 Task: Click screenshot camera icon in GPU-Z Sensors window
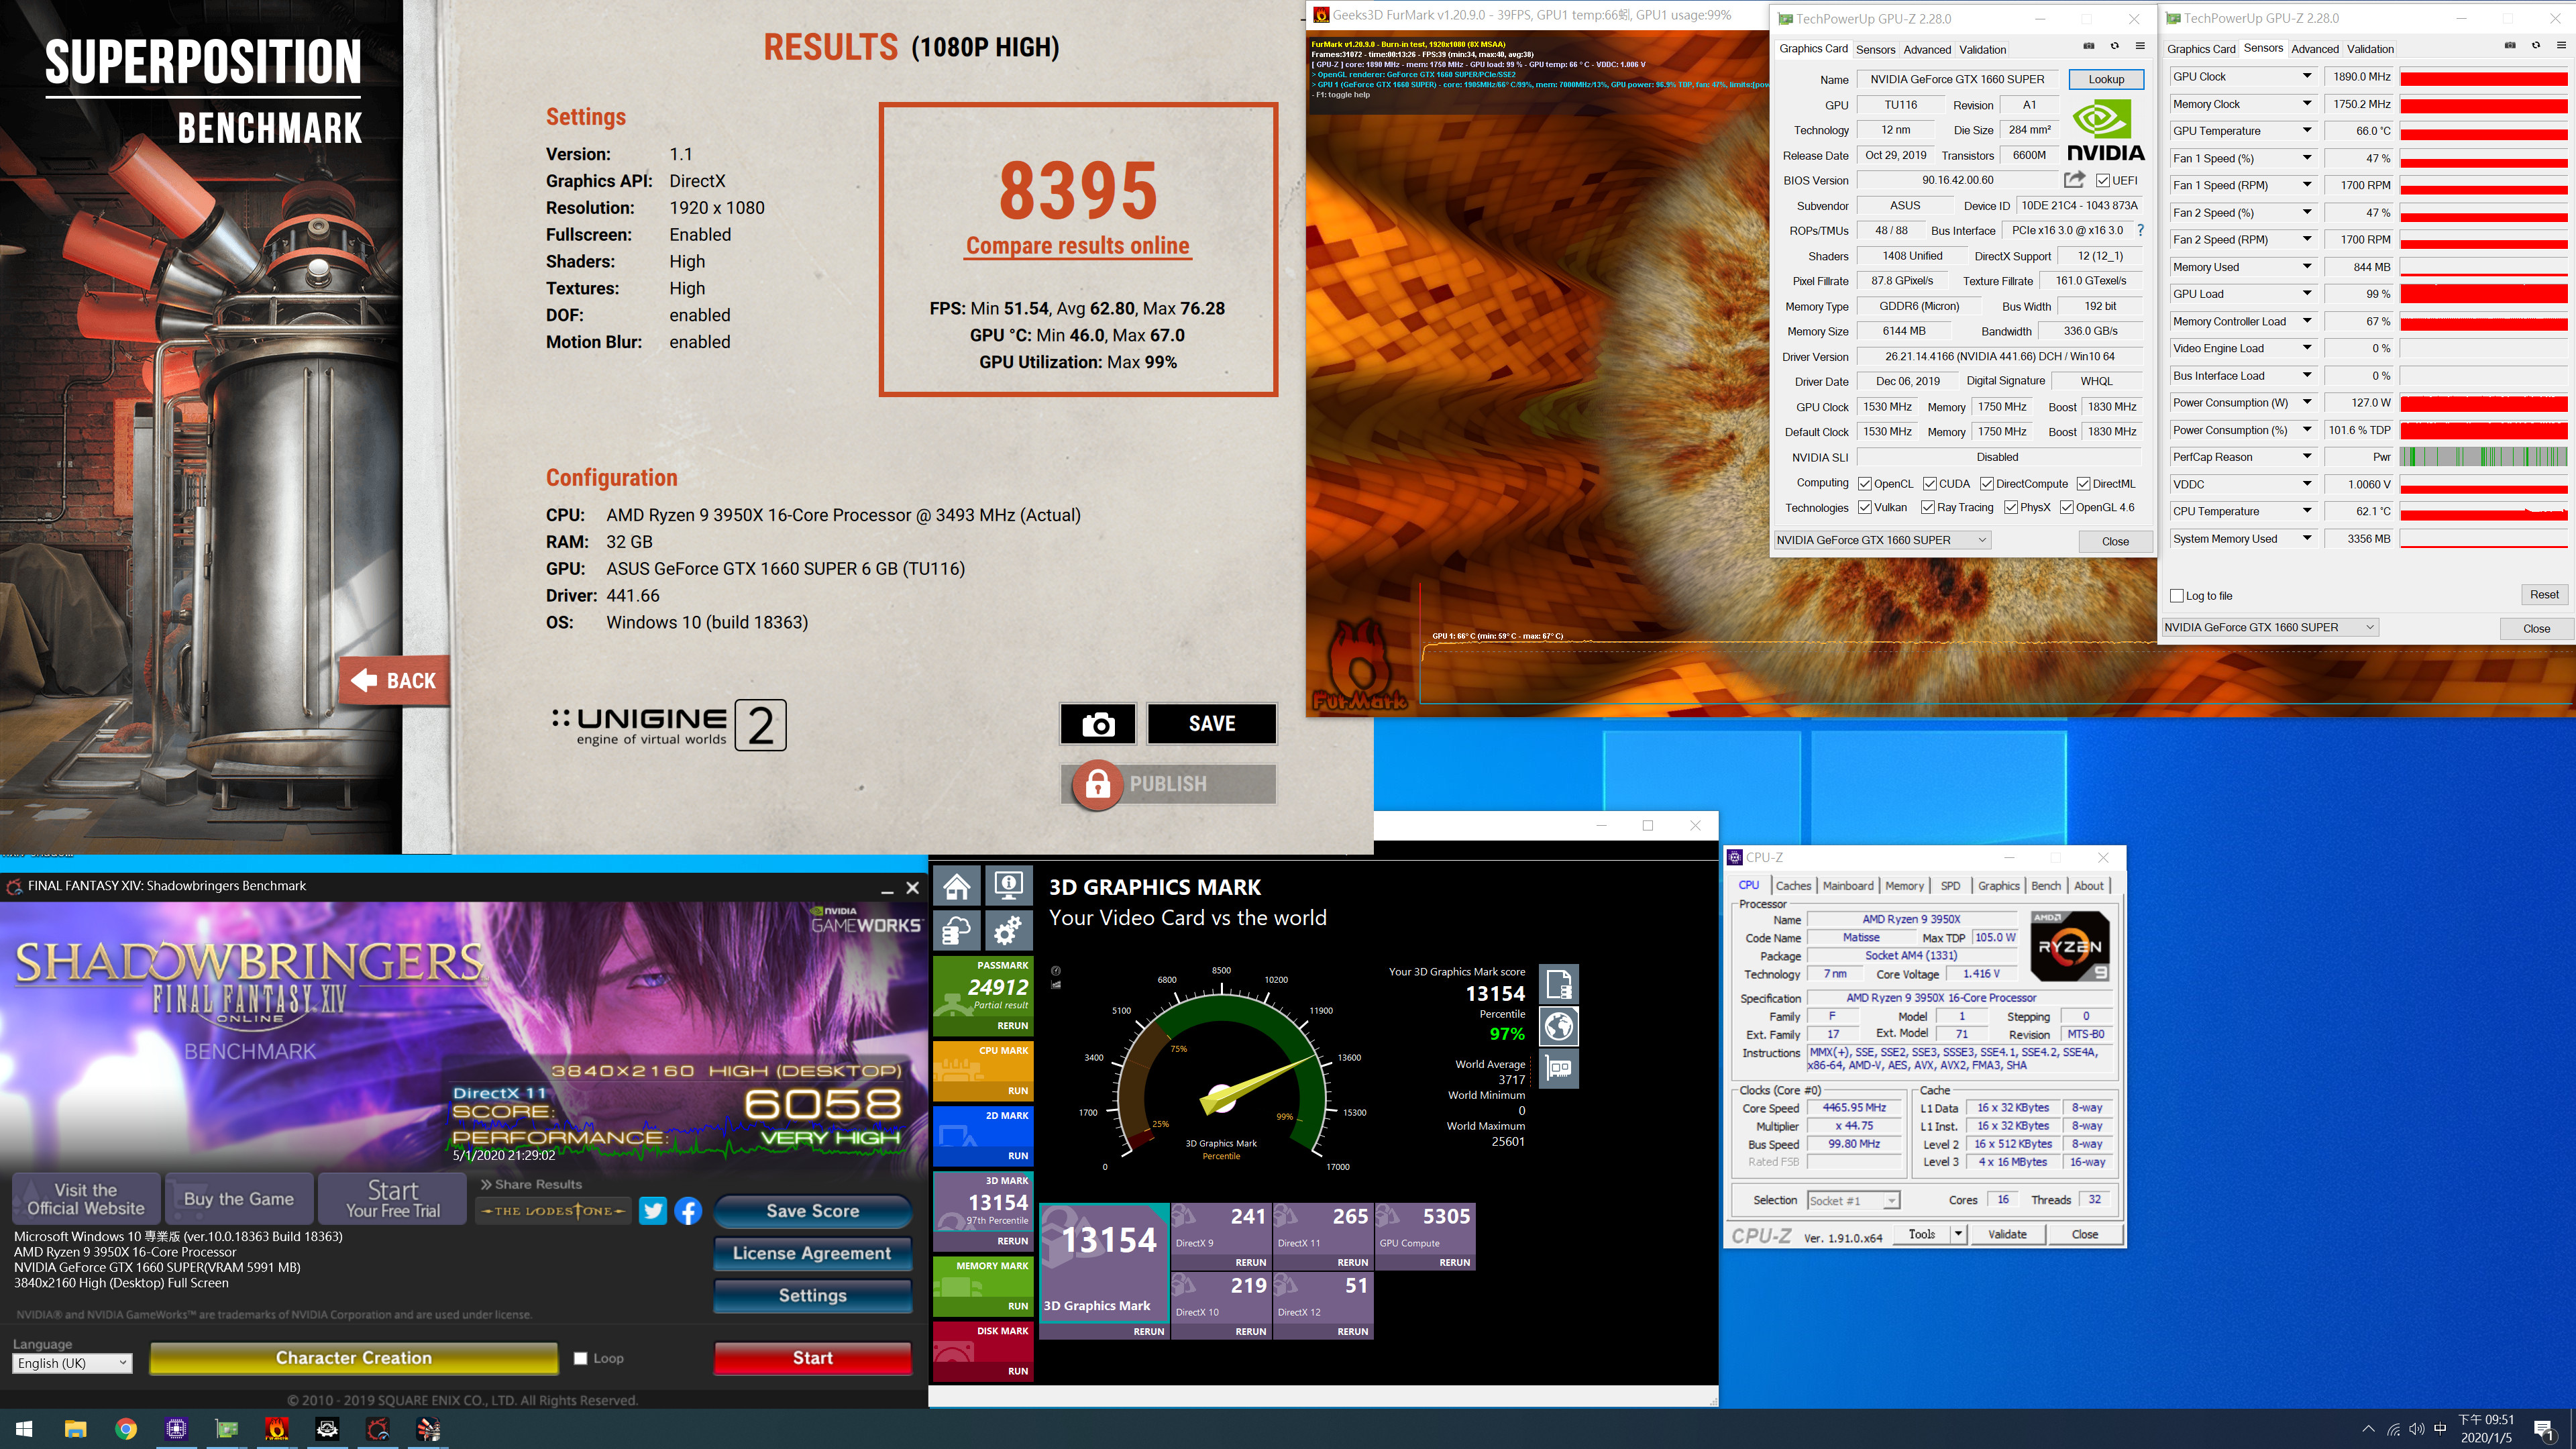pos(2510,45)
